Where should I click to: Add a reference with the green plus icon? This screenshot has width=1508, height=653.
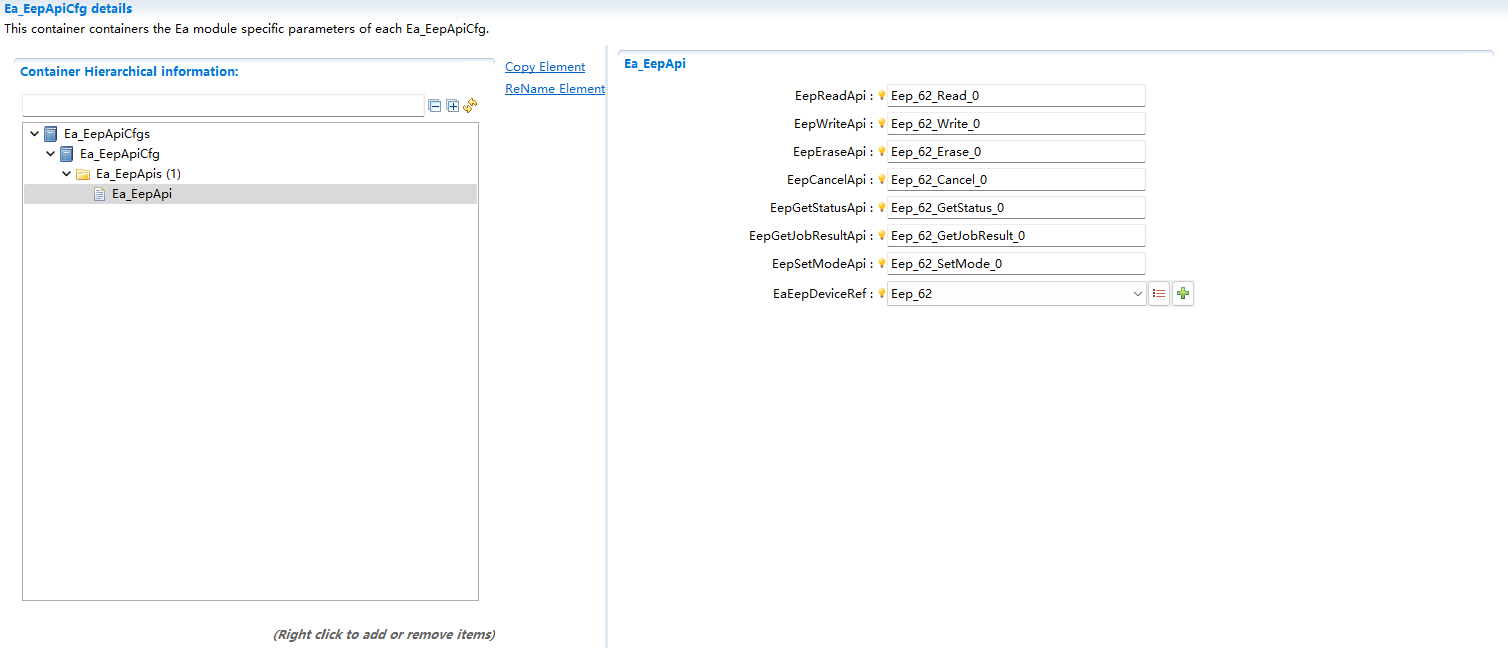coord(1182,293)
